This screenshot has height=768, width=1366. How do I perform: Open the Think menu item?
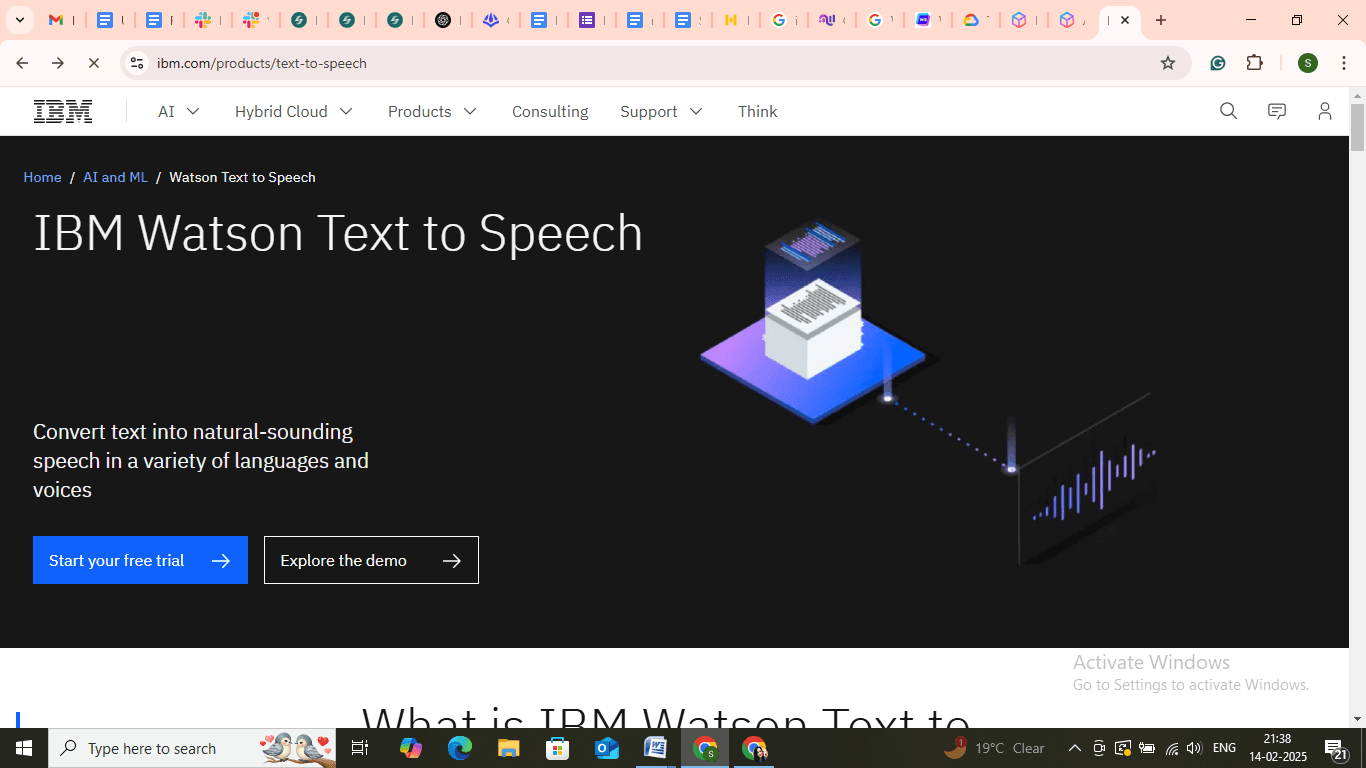click(758, 111)
